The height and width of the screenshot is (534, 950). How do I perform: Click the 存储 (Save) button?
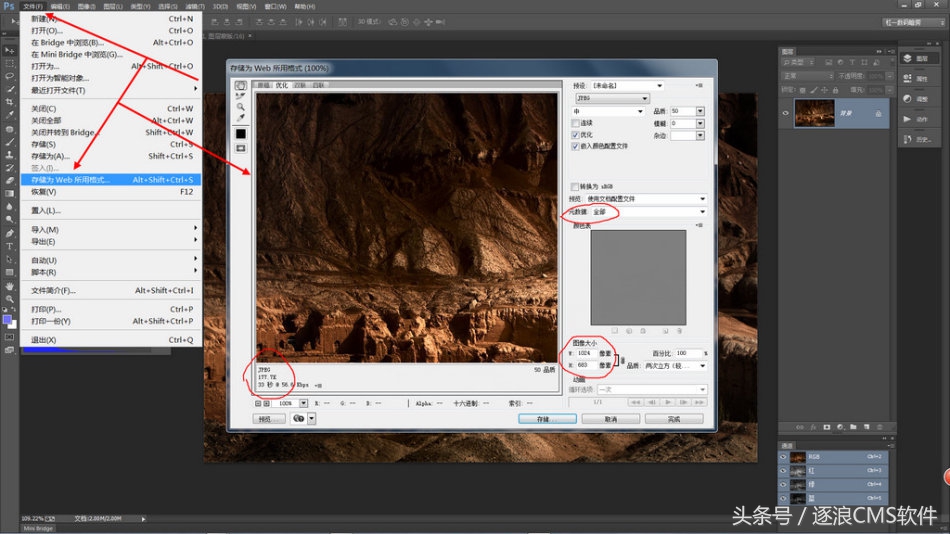548,419
